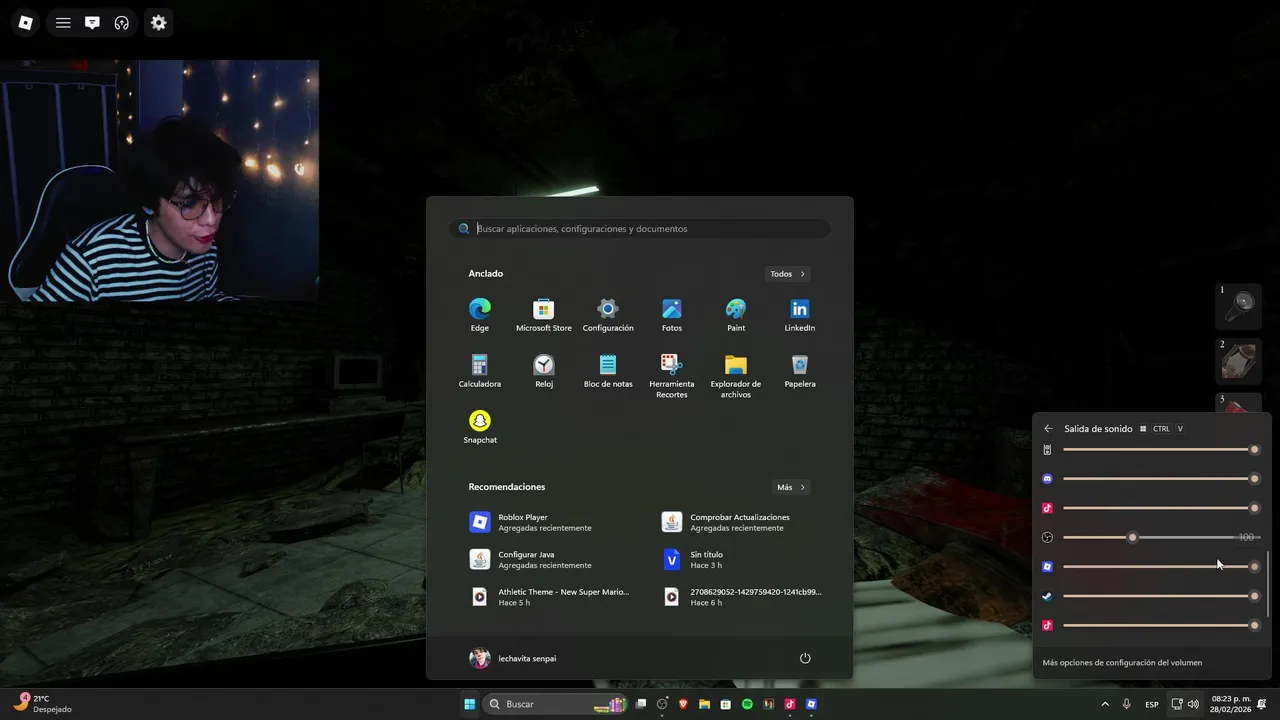This screenshot has width=1280, height=720.
Task: Click the Roblox logo menu icon
Action: pyautogui.click(x=26, y=22)
